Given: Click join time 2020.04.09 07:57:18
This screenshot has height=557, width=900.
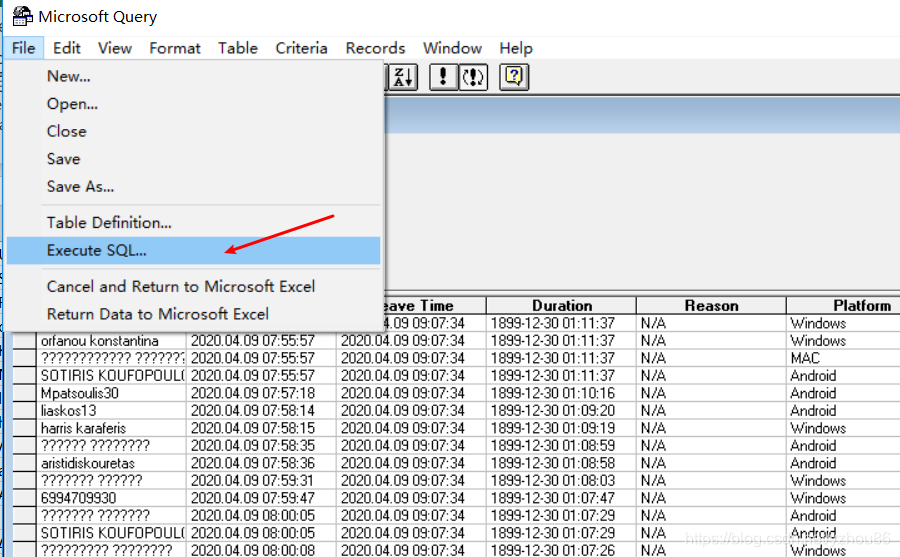Looking at the screenshot, I should [261, 393].
